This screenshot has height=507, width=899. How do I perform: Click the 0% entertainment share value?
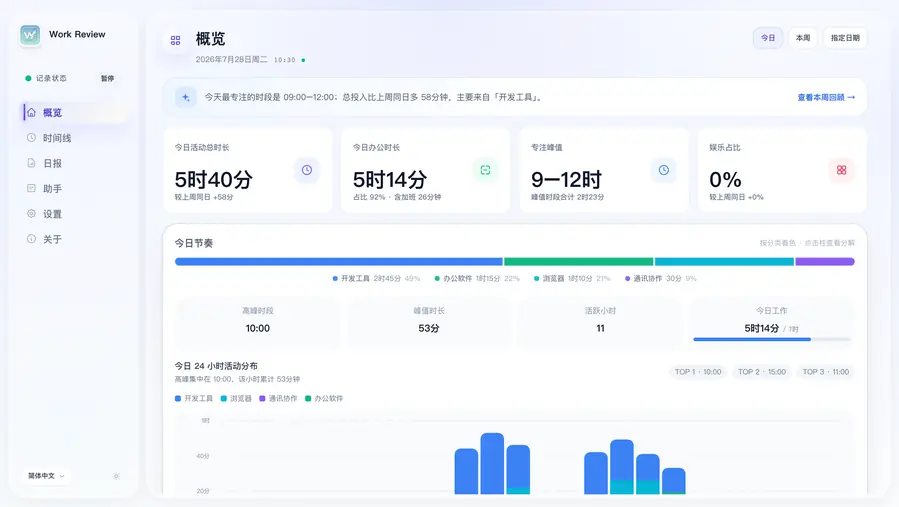pos(725,180)
